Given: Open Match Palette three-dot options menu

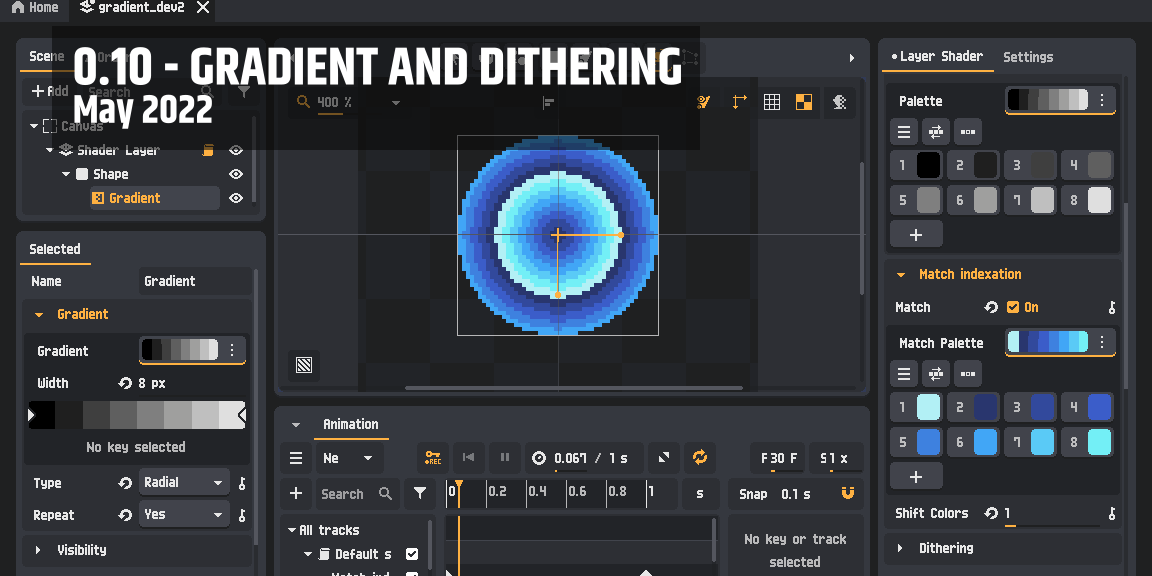Looking at the screenshot, I should point(1102,342).
